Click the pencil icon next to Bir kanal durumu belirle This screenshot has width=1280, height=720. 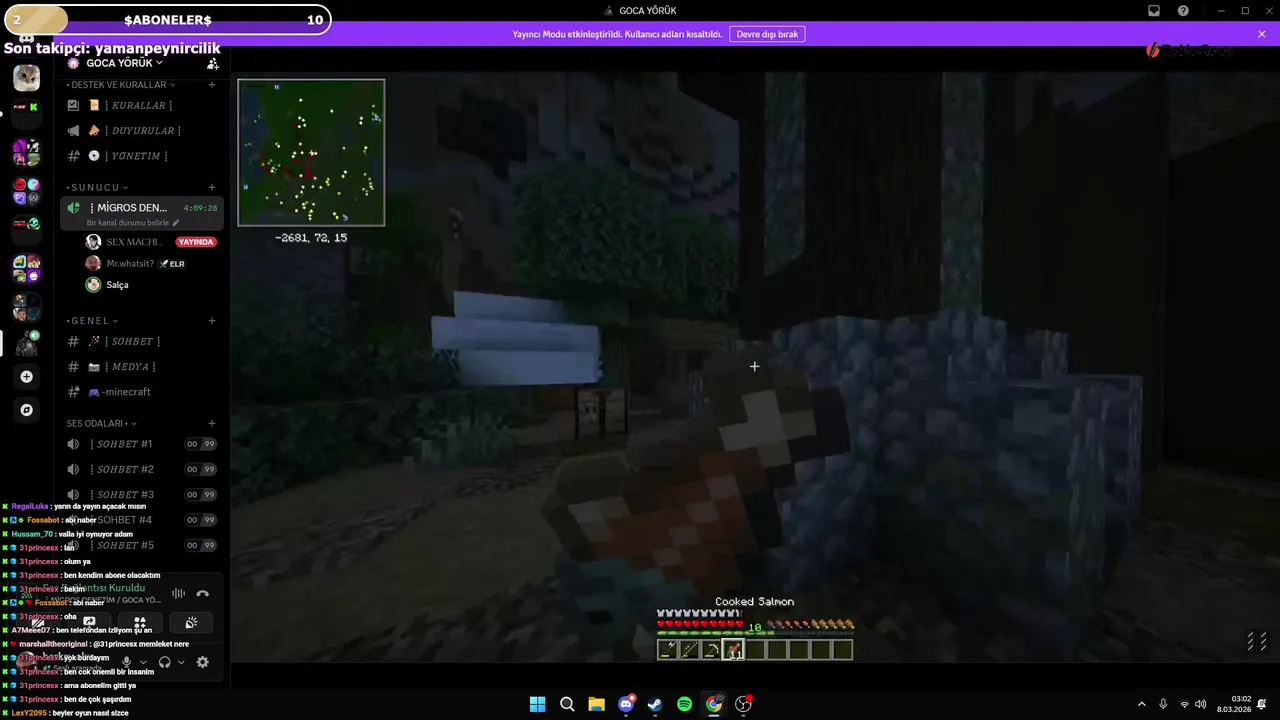point(176,223)
